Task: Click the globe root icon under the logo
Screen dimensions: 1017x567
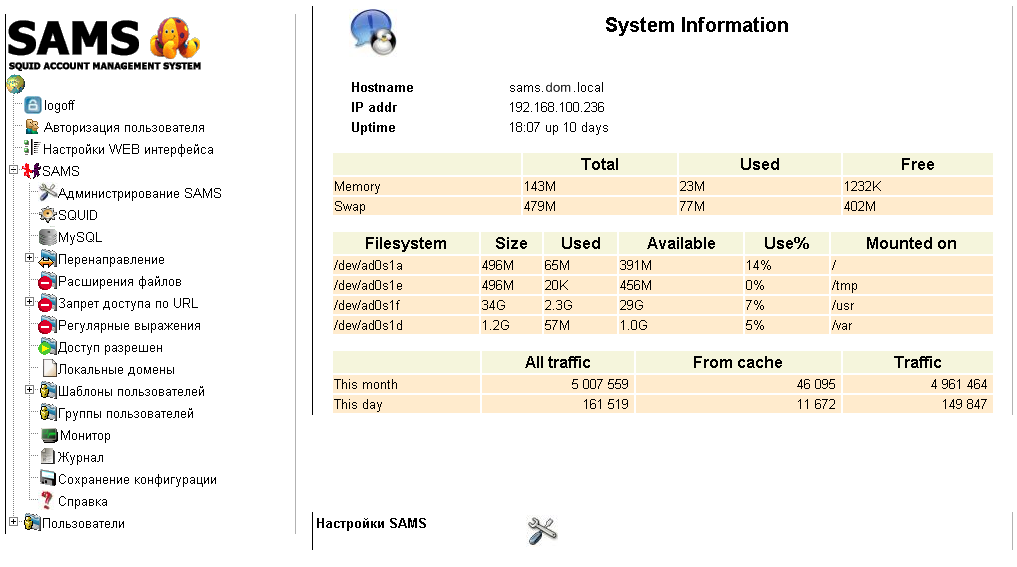Action: [16, 84]
